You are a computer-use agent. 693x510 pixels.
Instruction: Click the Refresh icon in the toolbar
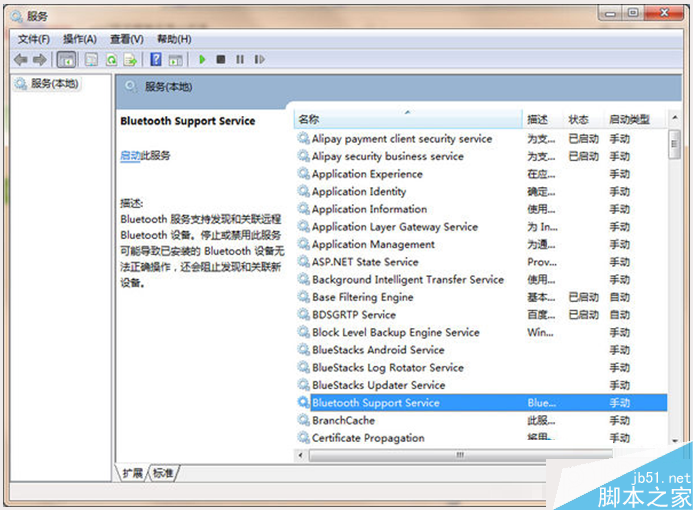click(x=112, y=60)
